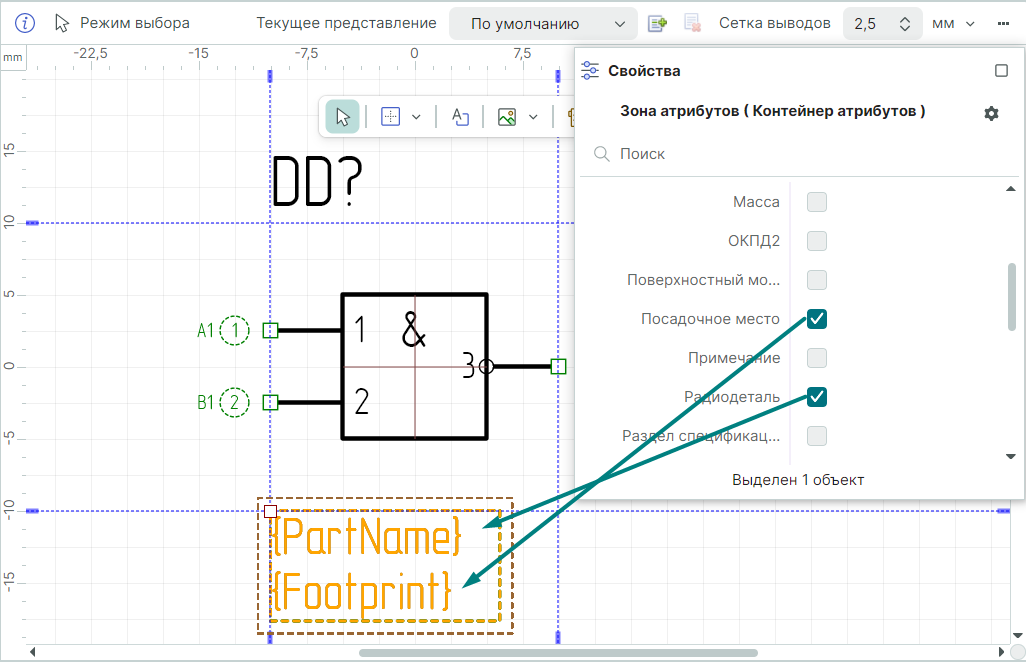Screen dimensions: 1026x662
Task: Click the properties panel window square icon
Action: 1001,71
